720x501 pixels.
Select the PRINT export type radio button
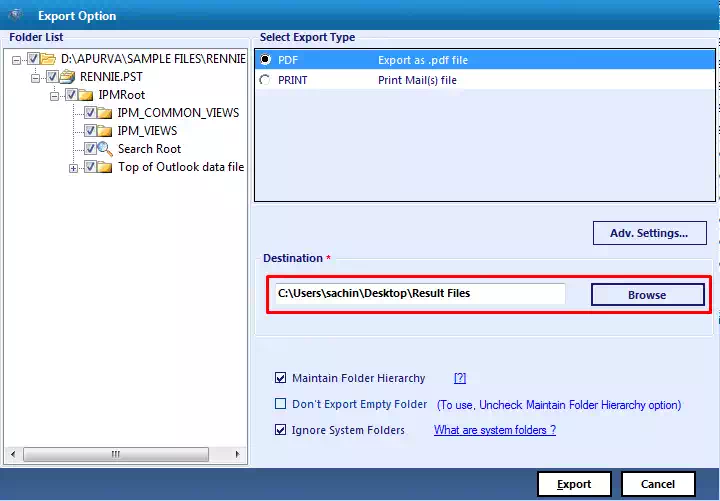[265, 80]
